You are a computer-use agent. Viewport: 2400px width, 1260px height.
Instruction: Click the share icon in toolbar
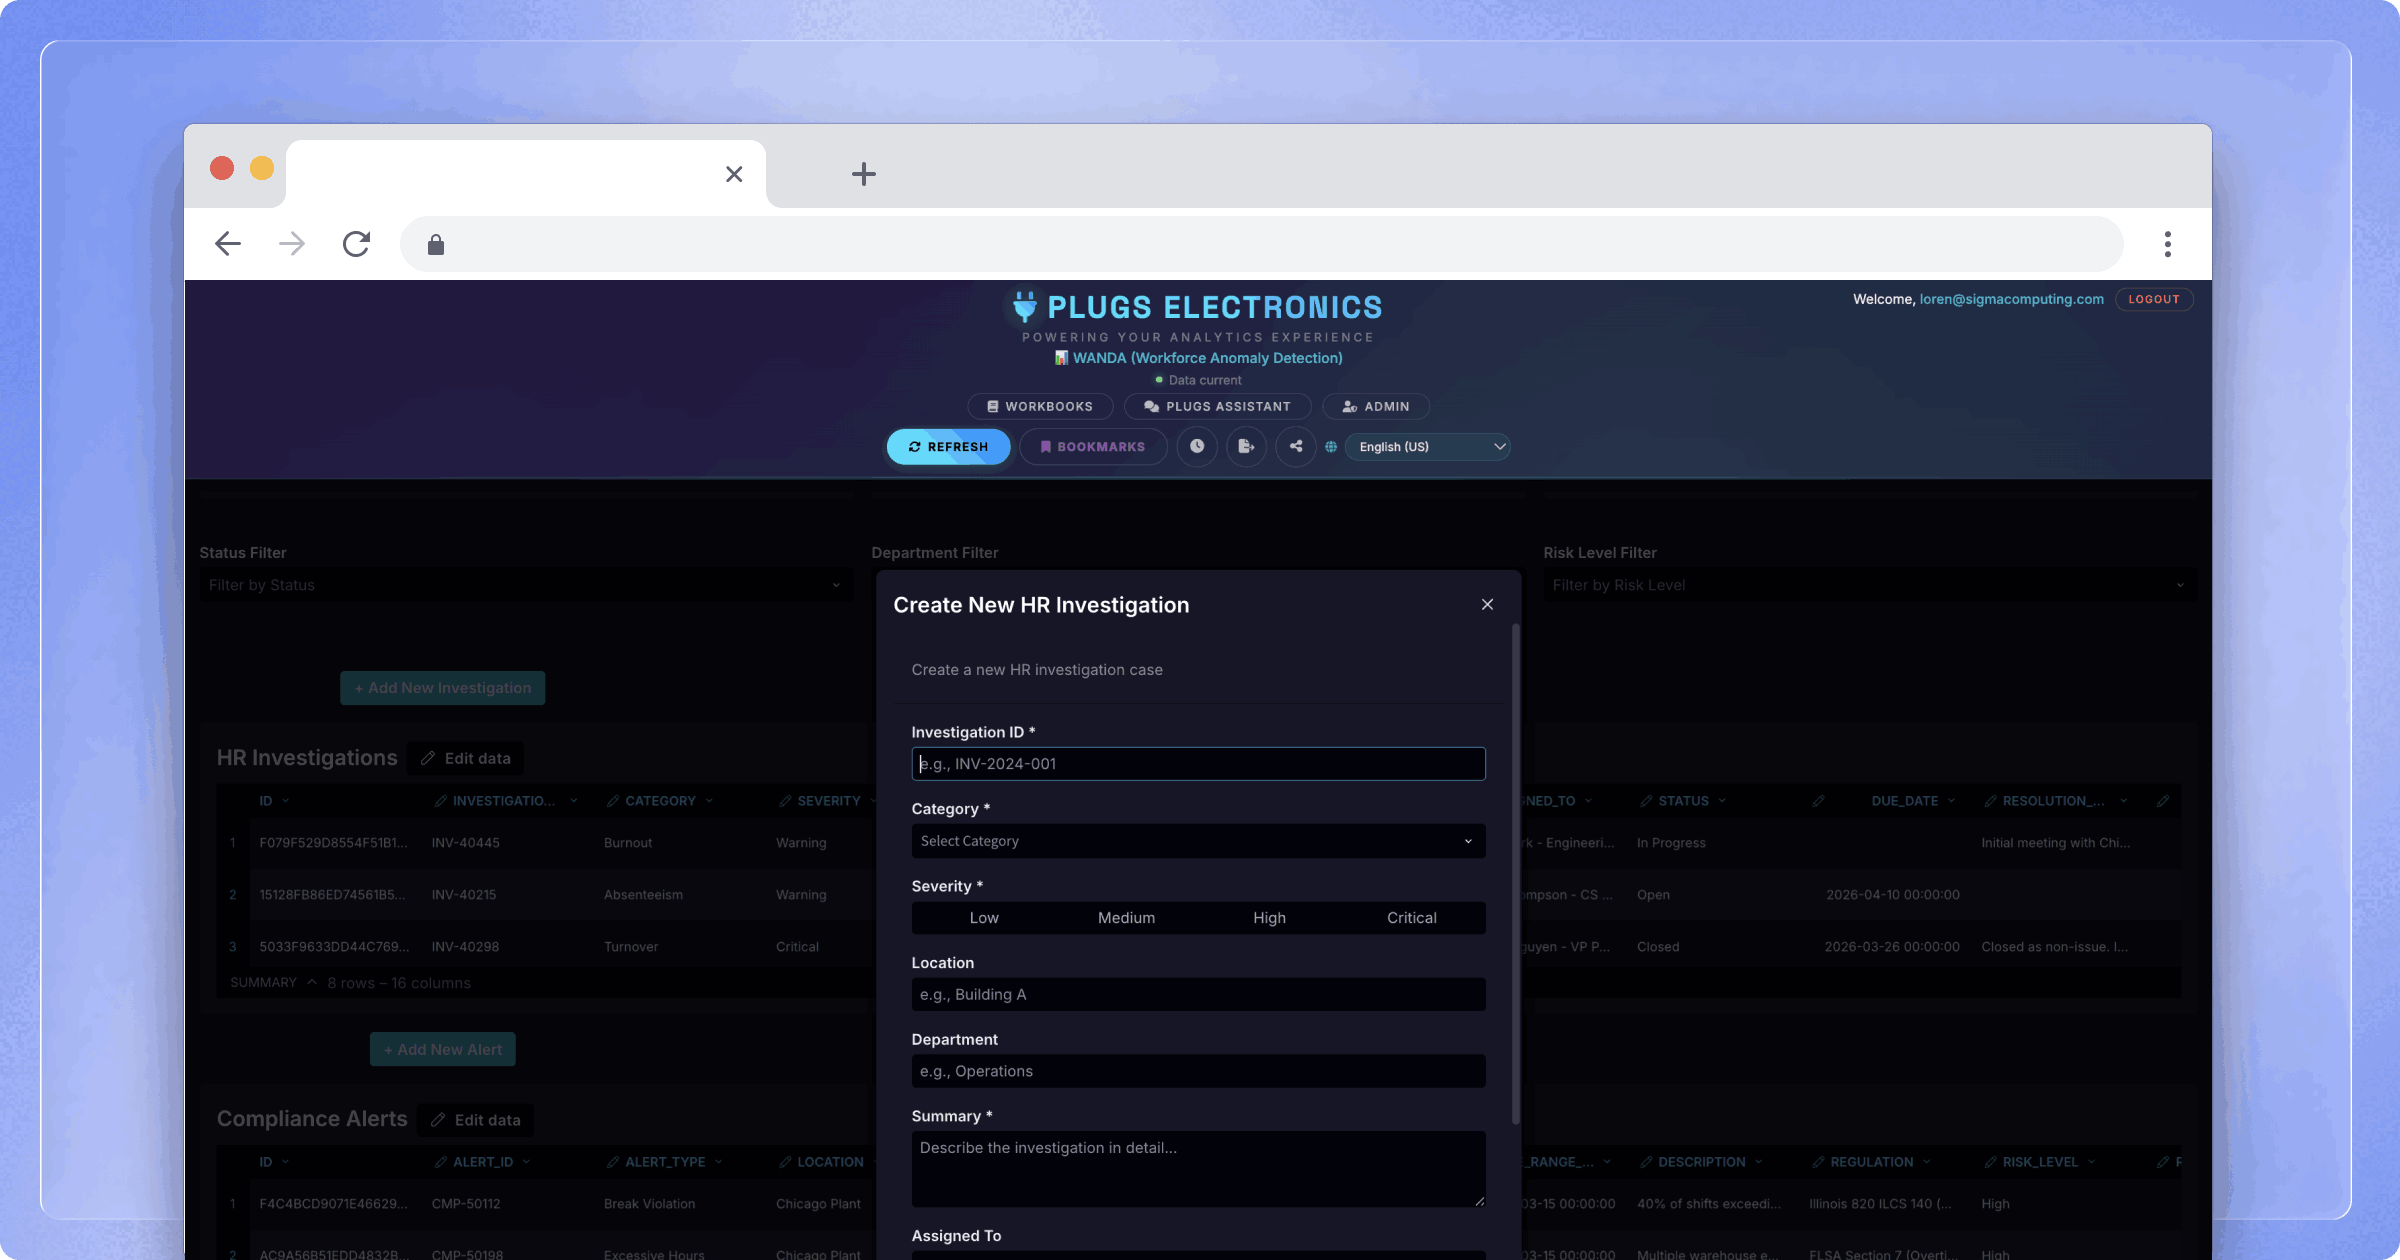click(x=1296, y=446)
